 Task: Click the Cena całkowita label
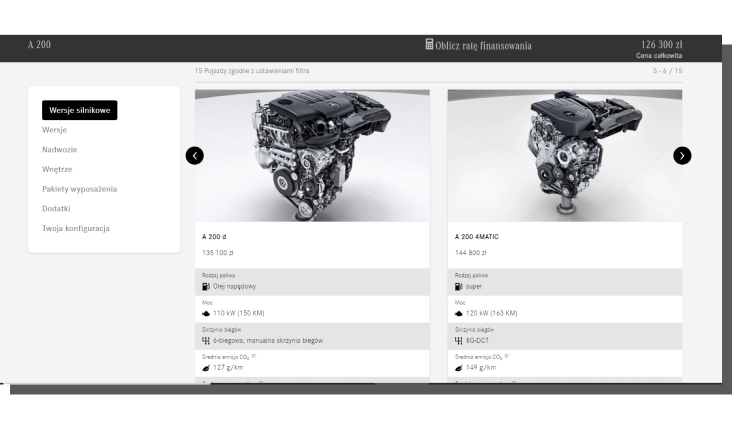pos(659,56)
